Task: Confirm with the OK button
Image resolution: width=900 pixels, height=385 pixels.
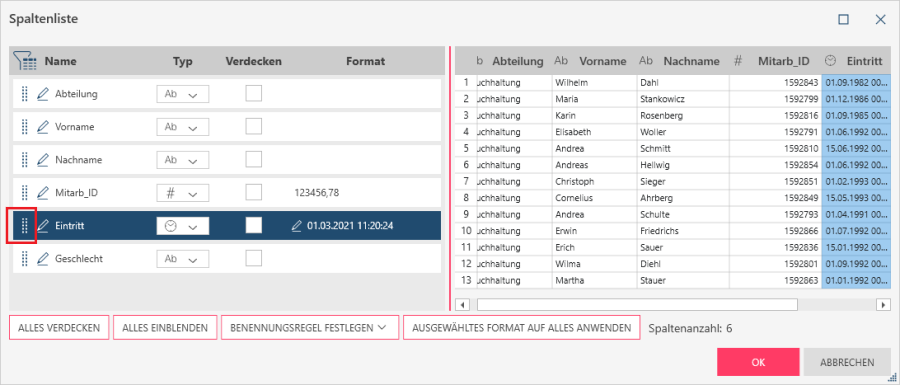Action: pyautogui.click(x=758, y=362)
